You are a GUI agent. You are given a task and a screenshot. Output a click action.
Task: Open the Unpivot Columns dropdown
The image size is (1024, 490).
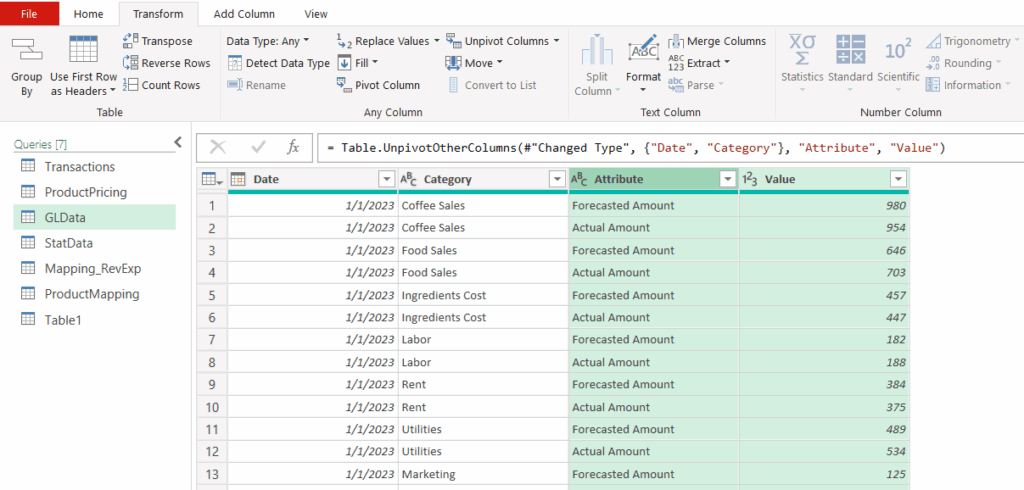click(503, 41)
